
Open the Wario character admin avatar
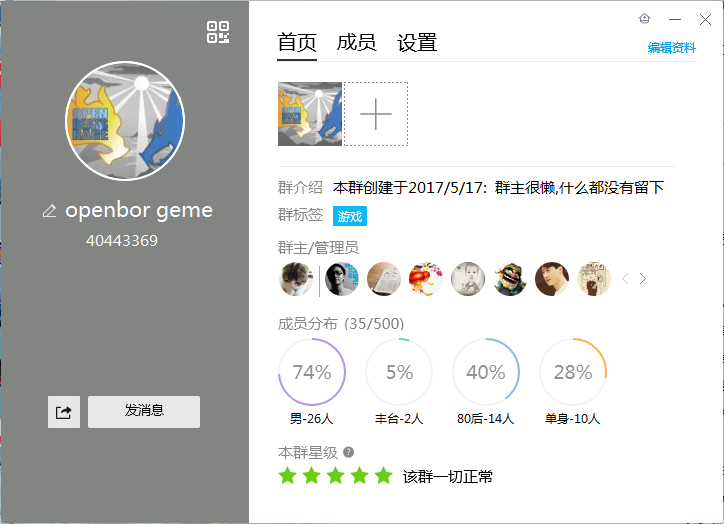click(510, 279)
